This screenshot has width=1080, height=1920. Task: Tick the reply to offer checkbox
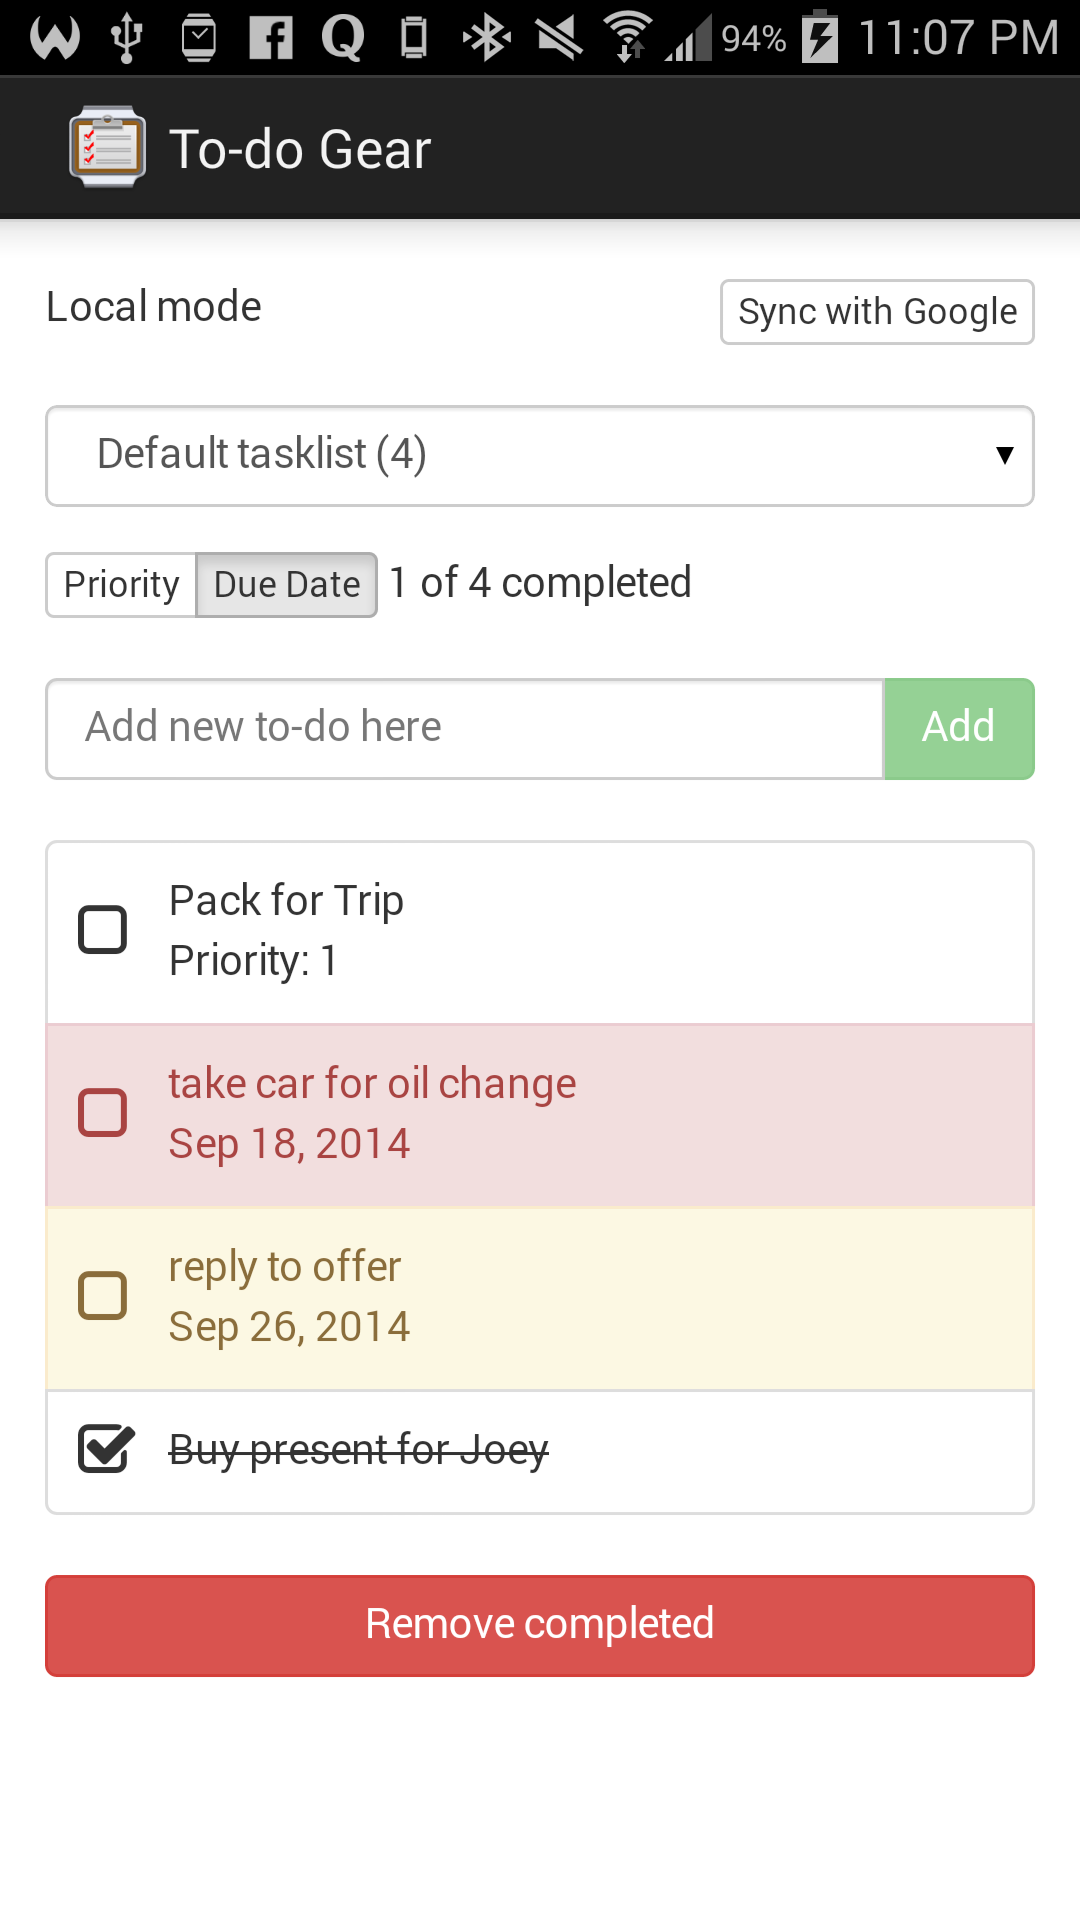point(103,1296)
